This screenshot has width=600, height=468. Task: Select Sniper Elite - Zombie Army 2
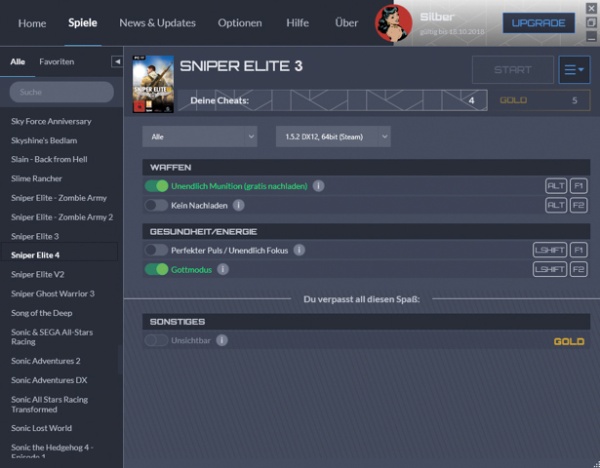(62, 217)
